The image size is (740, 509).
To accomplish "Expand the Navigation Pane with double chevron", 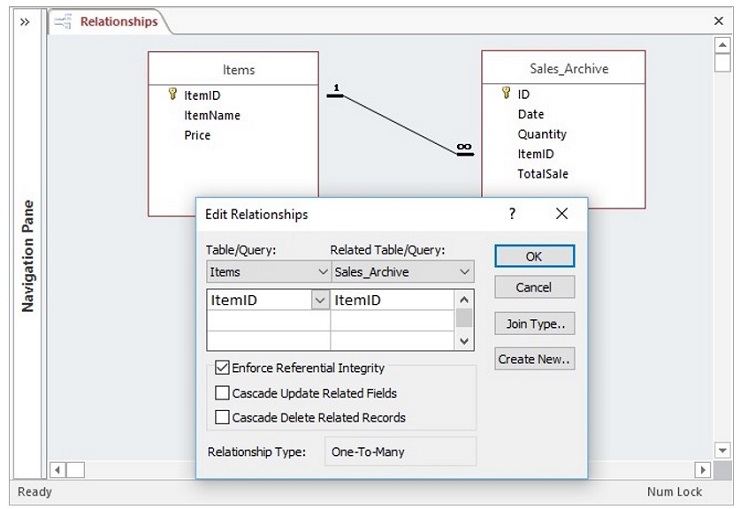I will [25, 21].
